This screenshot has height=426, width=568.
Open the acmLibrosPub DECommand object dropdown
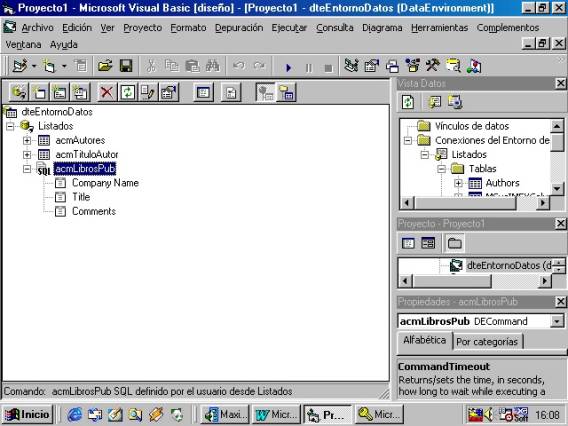click(x=557, y=321)
